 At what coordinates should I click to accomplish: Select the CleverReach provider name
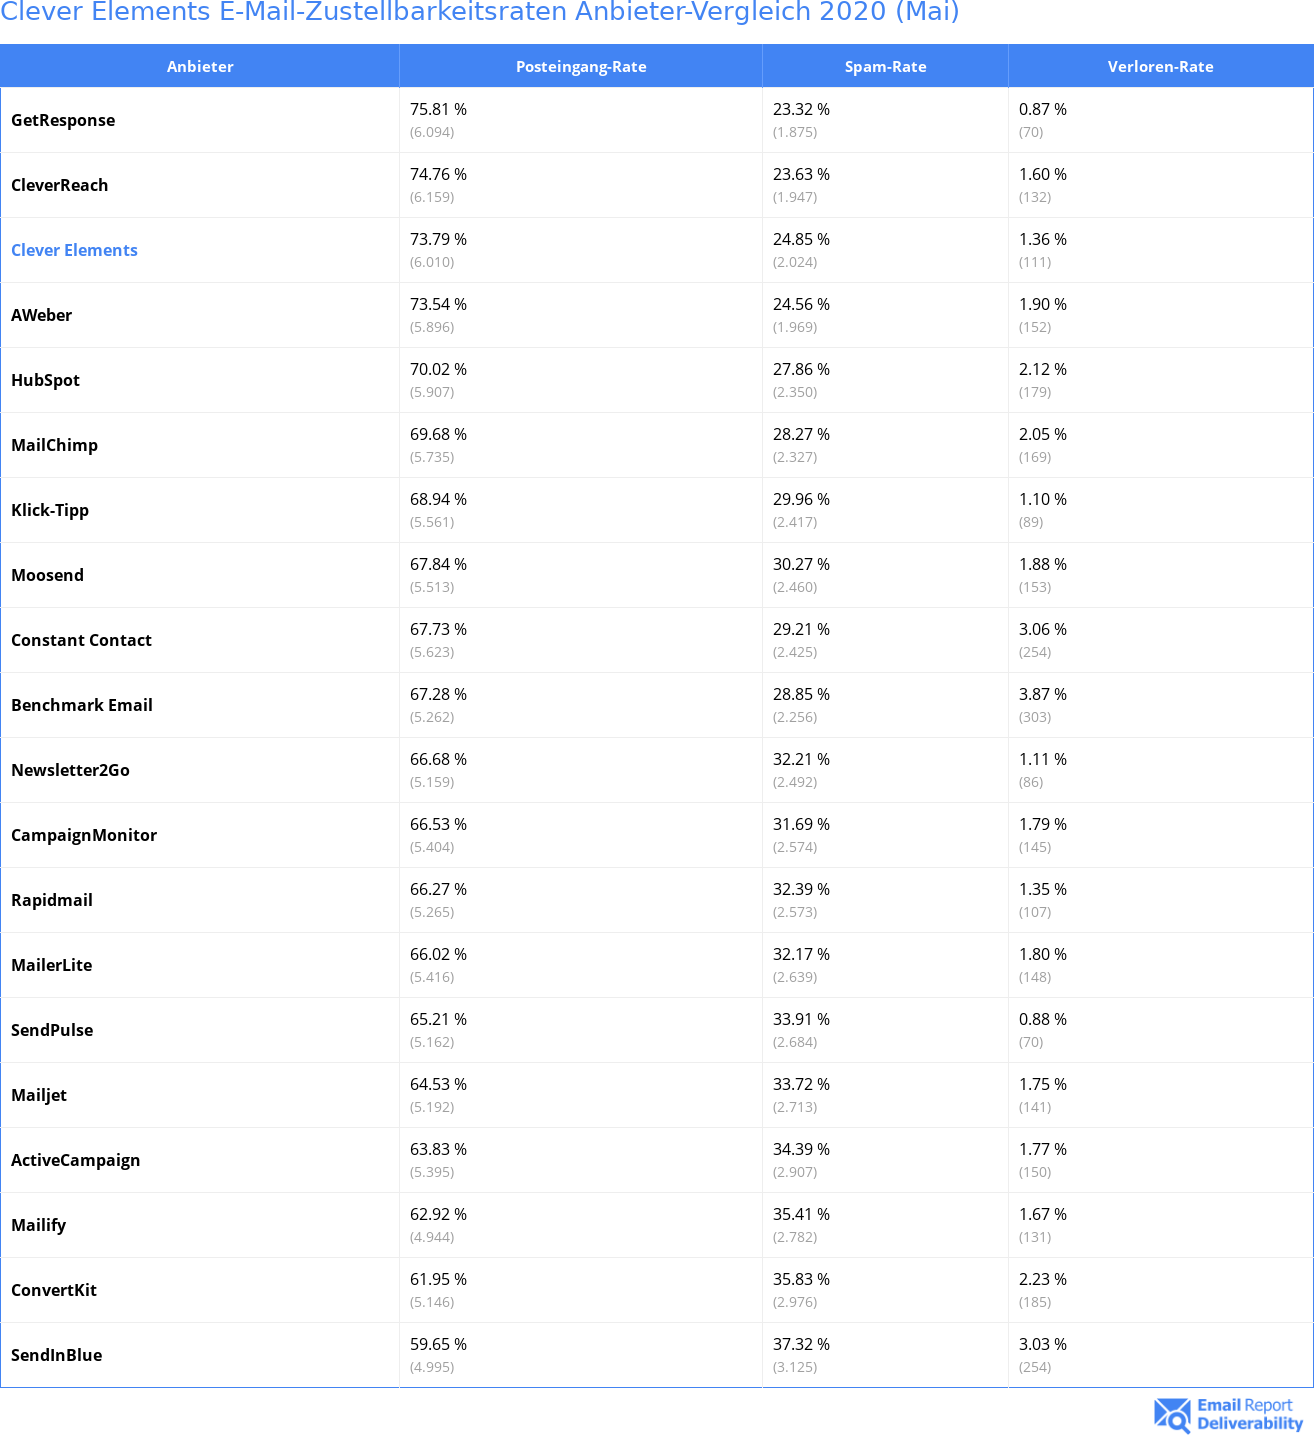pyautogui.click(x=59, y=185)
